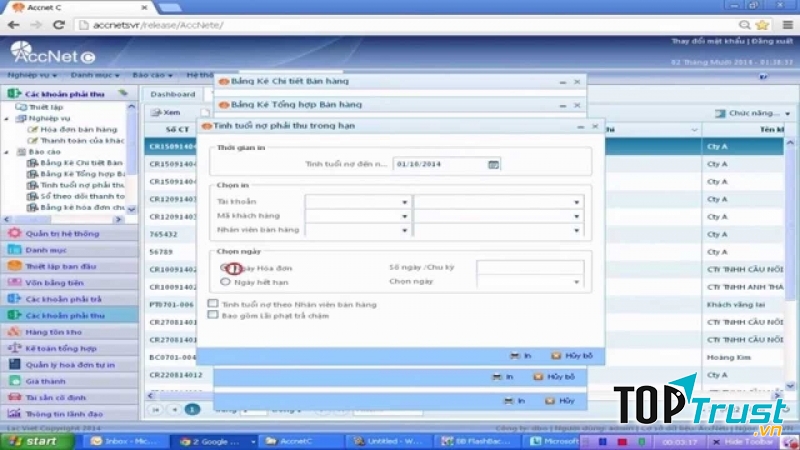
Task: Enable Tính tuổi nợ theo Nhân viên bán hàng
Action: pyautogui.click(x=213, y=304)
